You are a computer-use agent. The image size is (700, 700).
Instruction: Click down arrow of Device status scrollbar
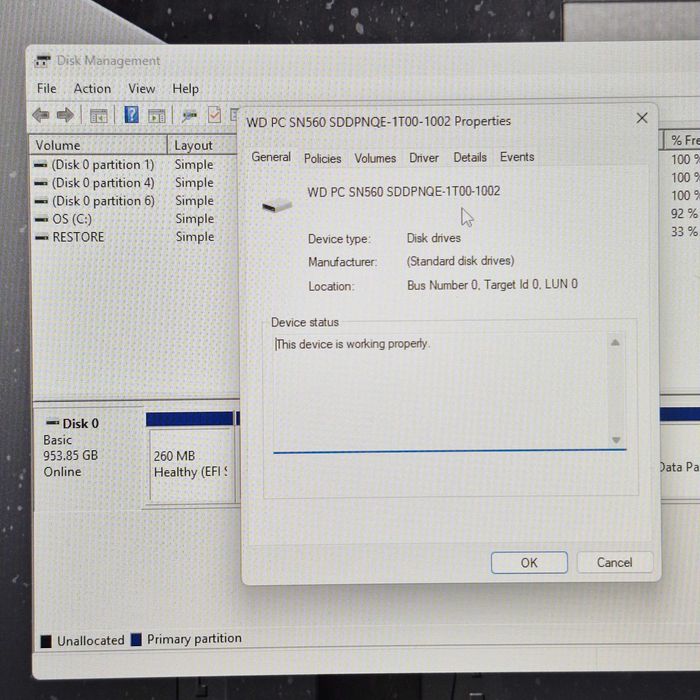click(616, 440)
